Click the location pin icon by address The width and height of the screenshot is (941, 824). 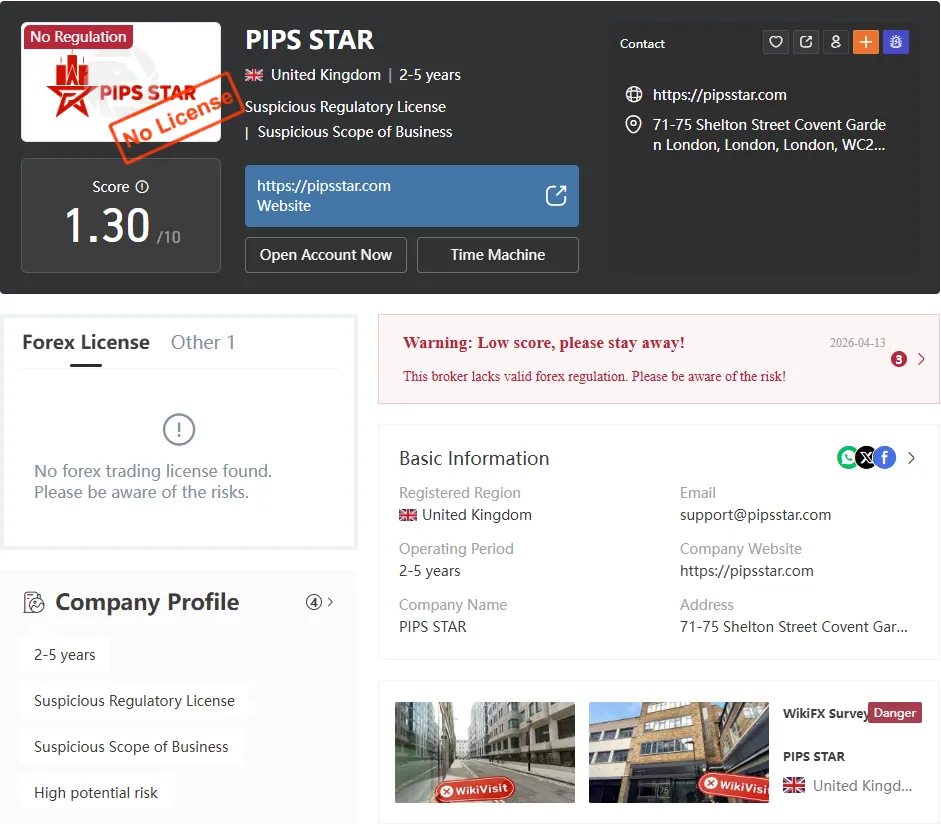[633, 124]
